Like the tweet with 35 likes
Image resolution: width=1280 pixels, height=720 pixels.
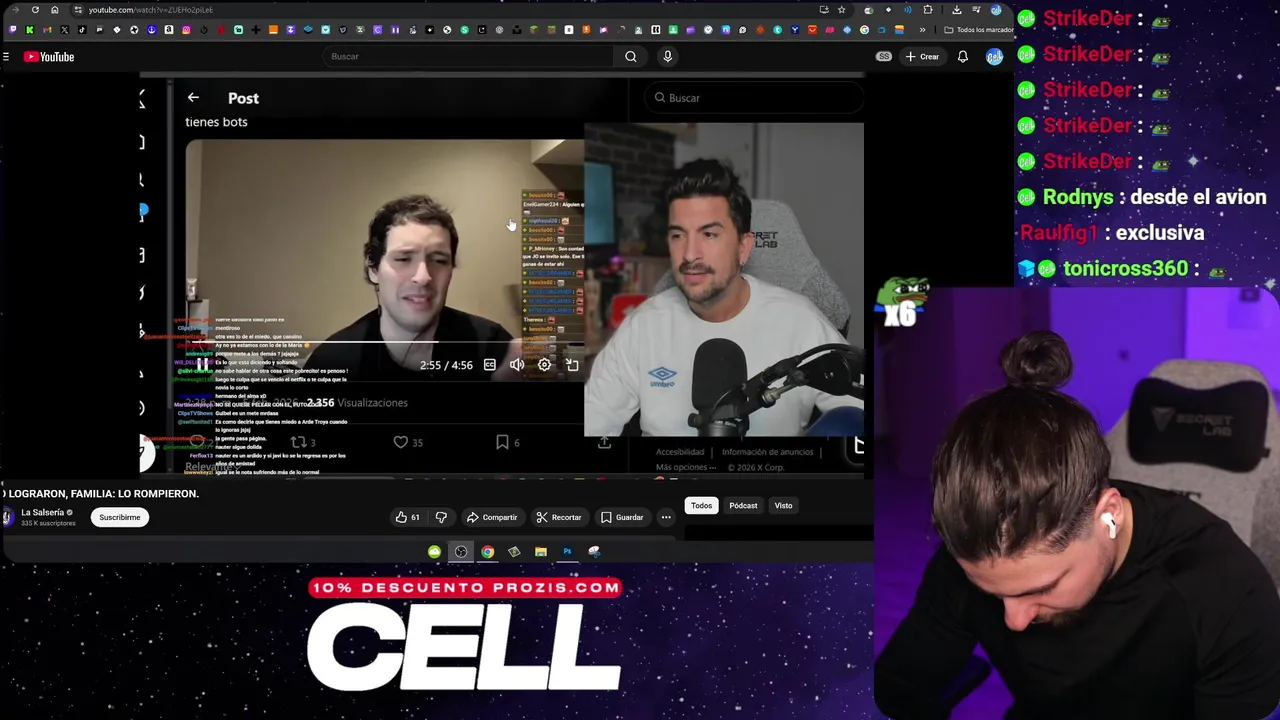coord(407,442)
